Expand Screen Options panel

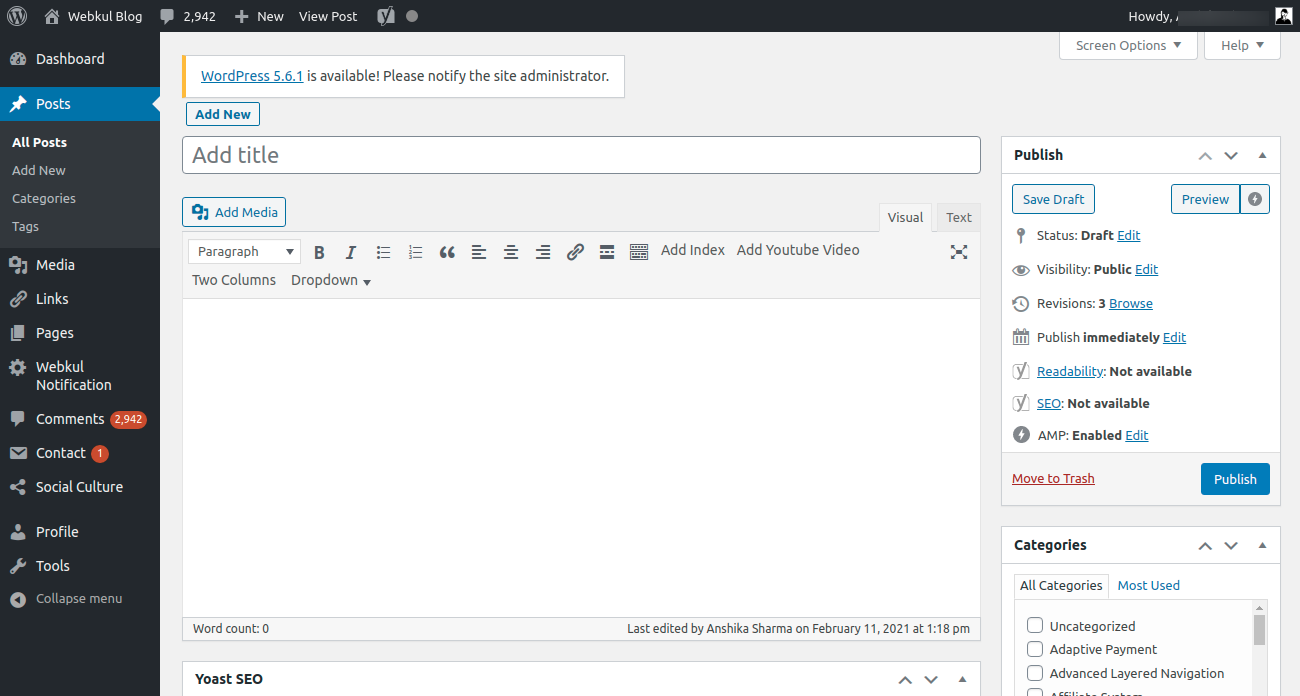coord(1128,45)
